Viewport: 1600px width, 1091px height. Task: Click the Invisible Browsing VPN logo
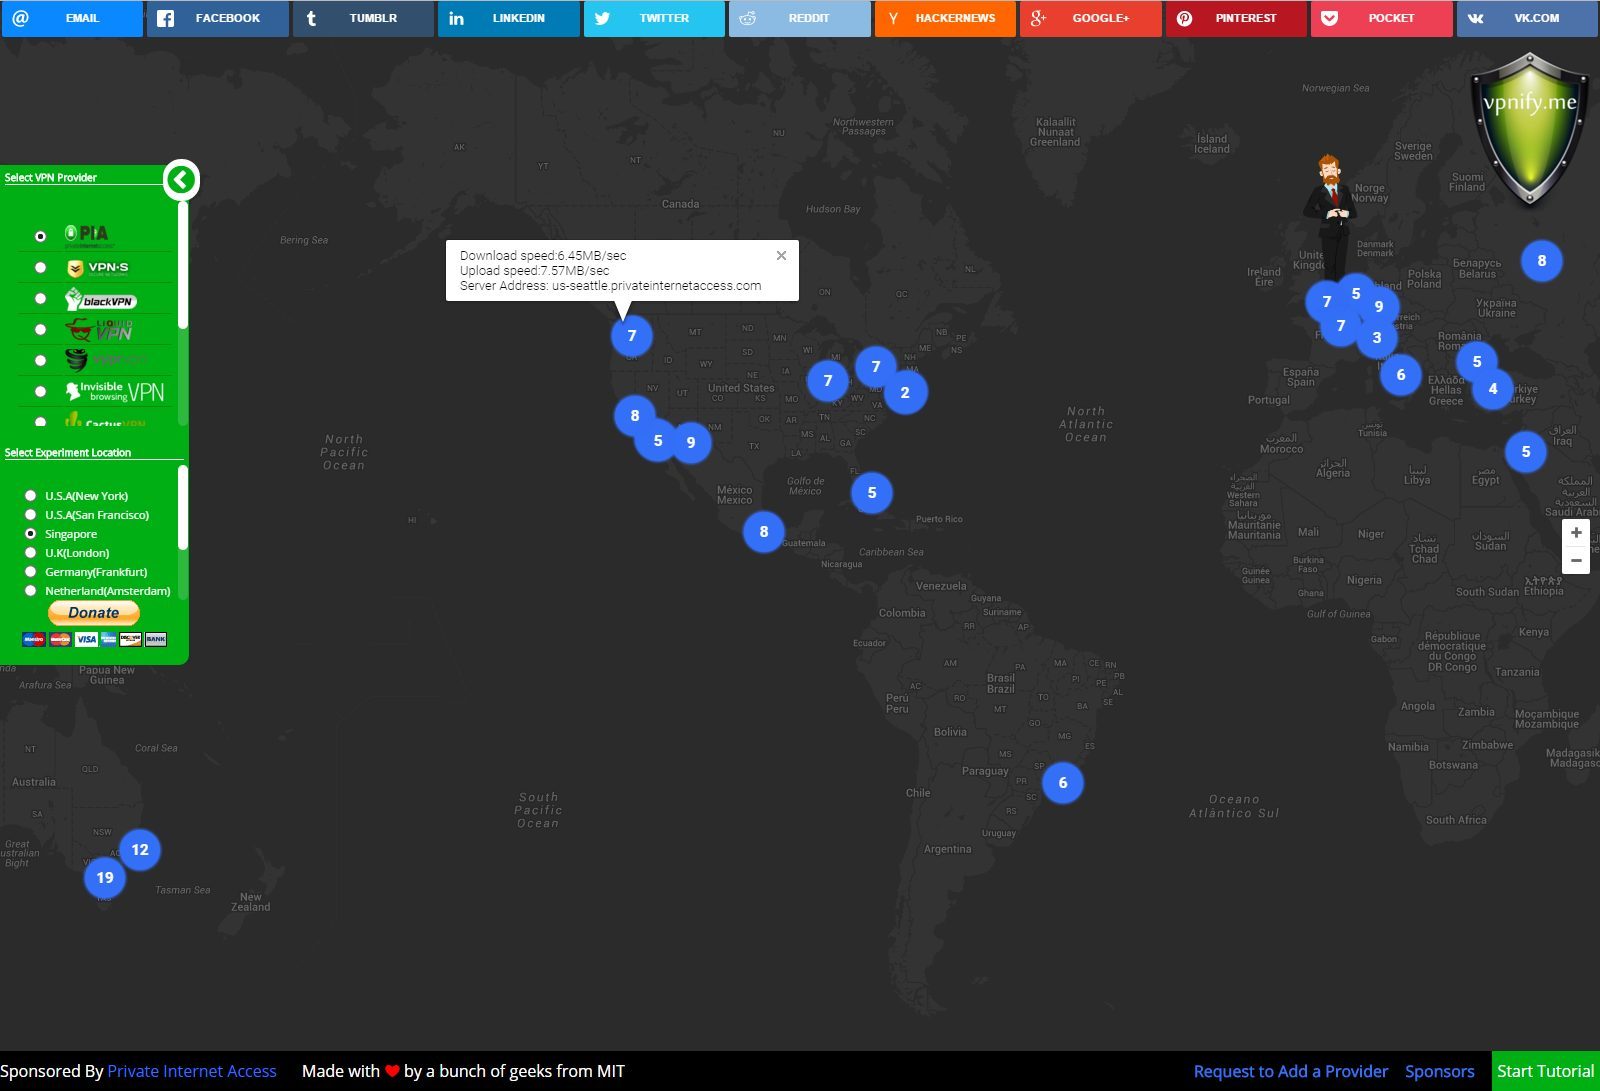pos(115,391)
